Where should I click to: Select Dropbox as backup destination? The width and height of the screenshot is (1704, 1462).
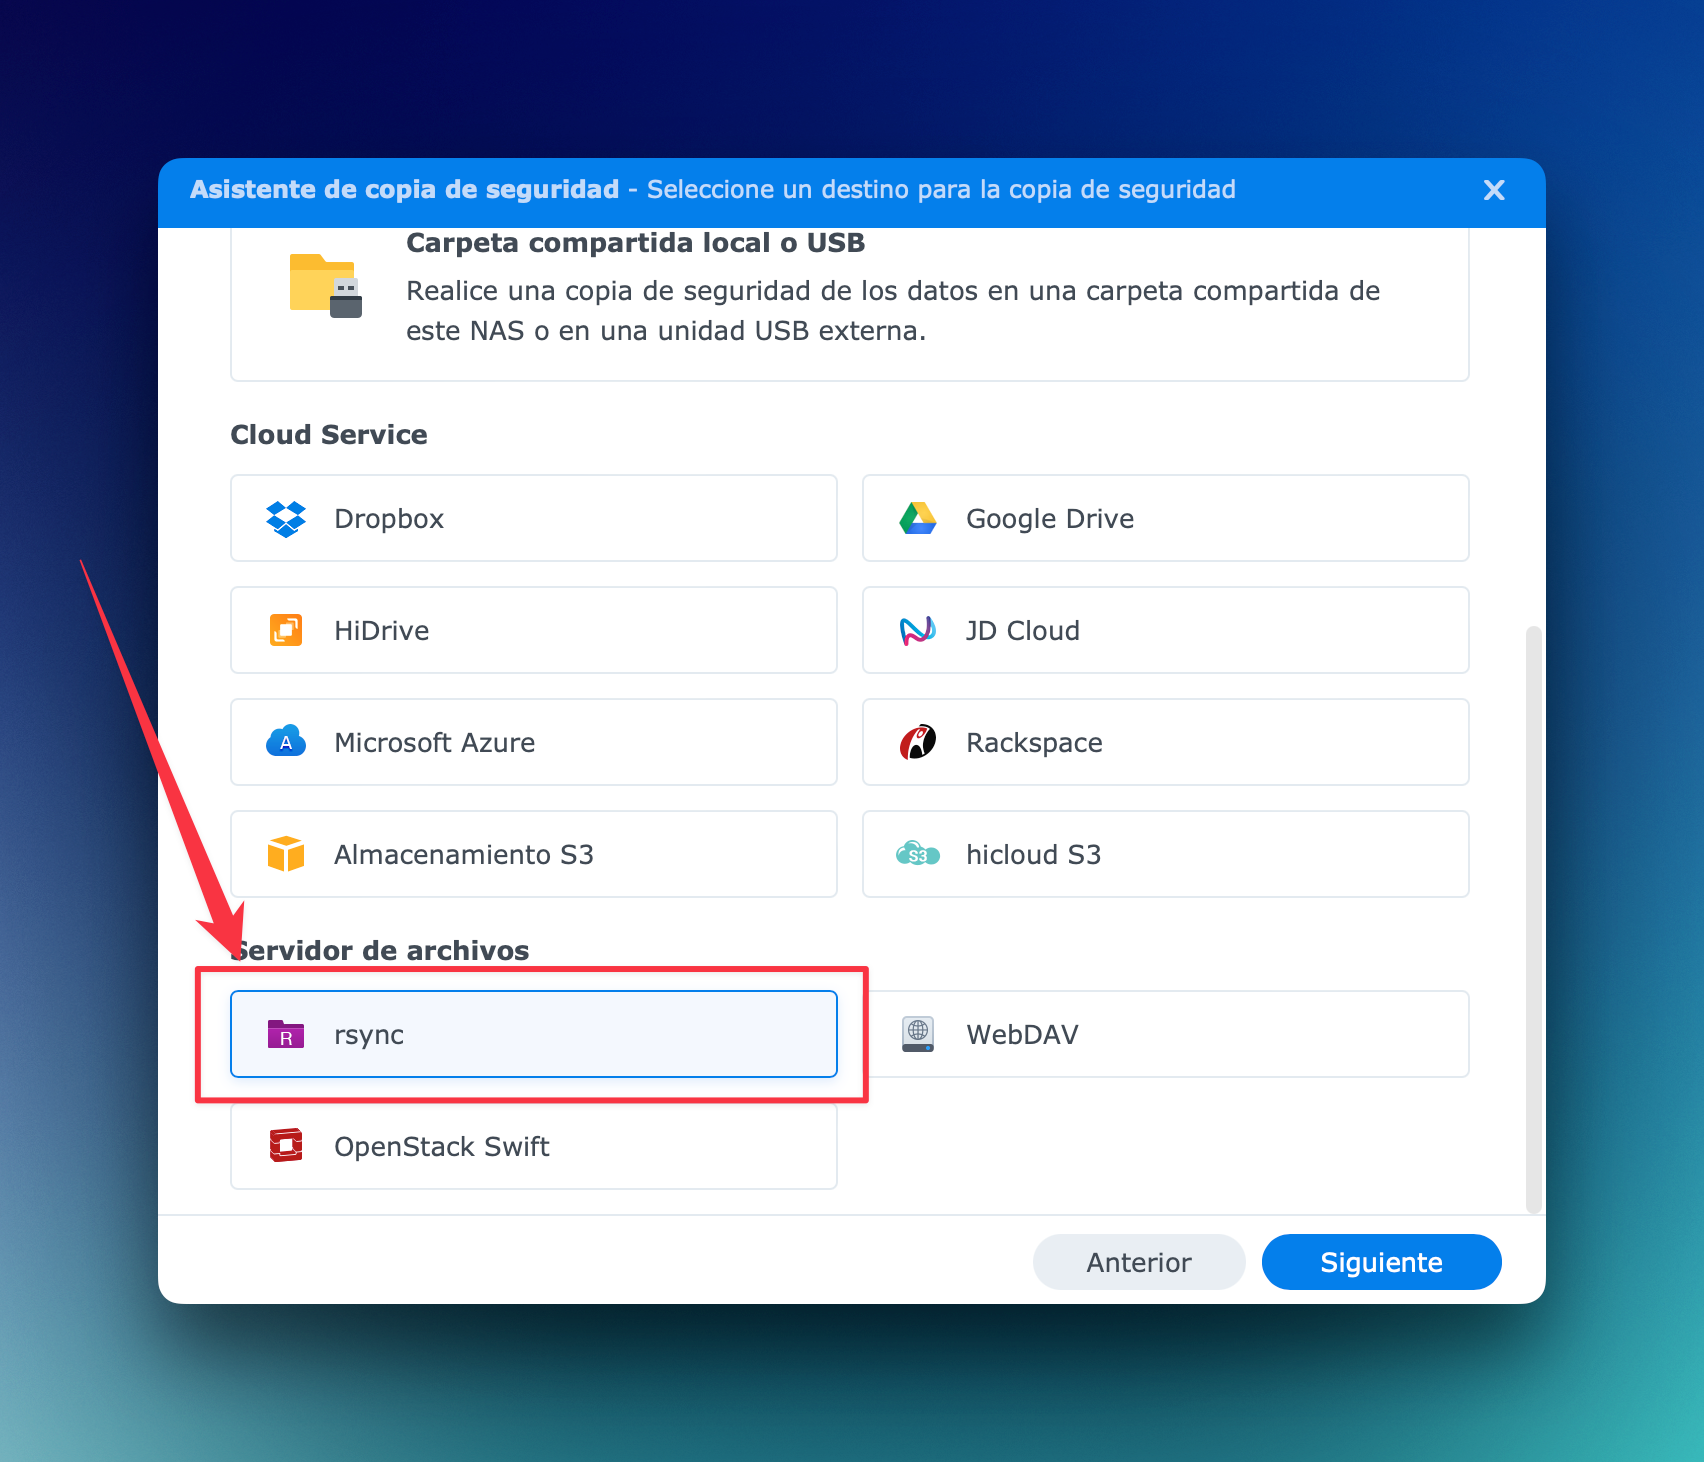(534, 518)
